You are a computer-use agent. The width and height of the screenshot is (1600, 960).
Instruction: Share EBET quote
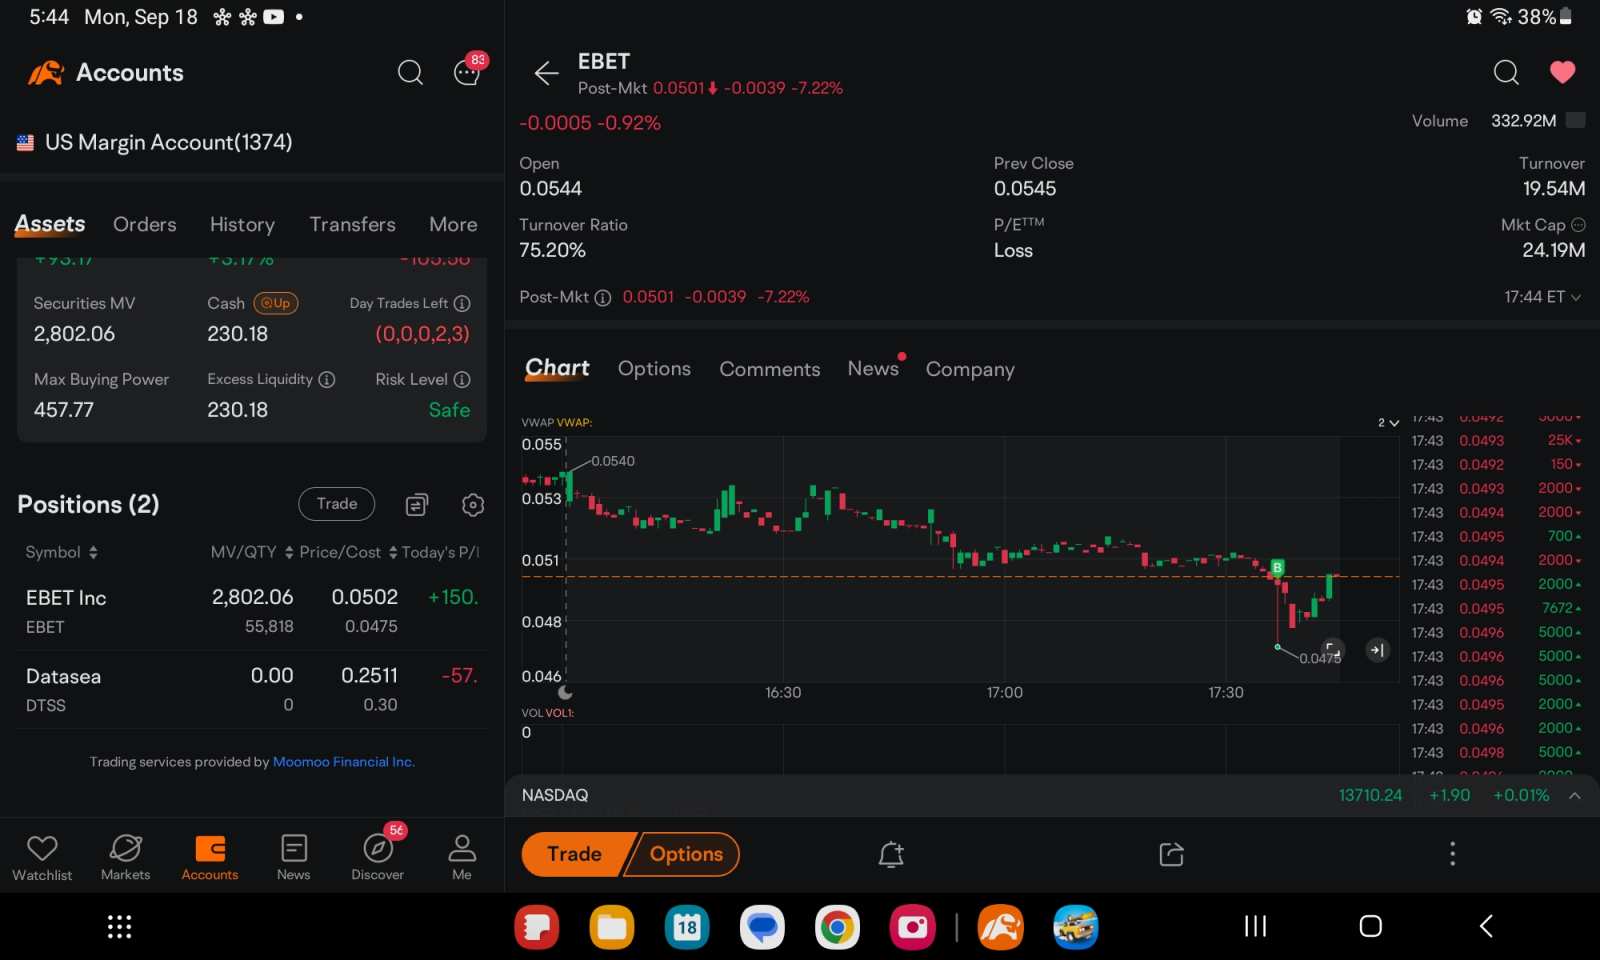tap(1171, 854)
